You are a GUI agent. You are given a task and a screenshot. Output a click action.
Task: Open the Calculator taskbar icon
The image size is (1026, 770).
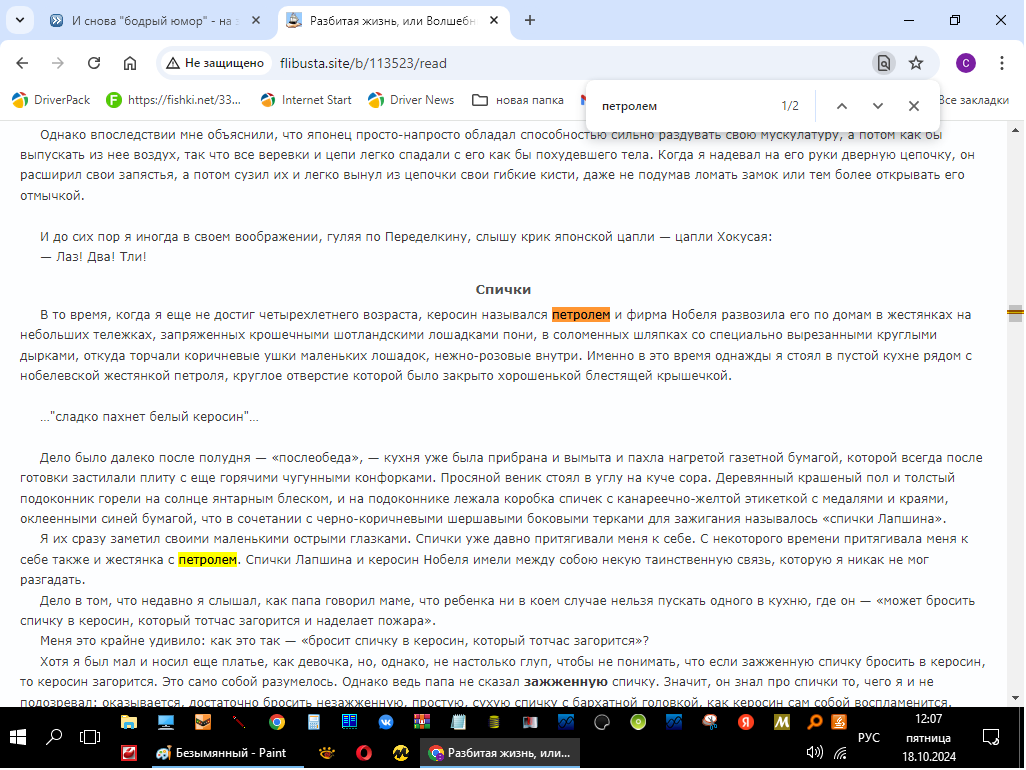[x=313, y=722]
